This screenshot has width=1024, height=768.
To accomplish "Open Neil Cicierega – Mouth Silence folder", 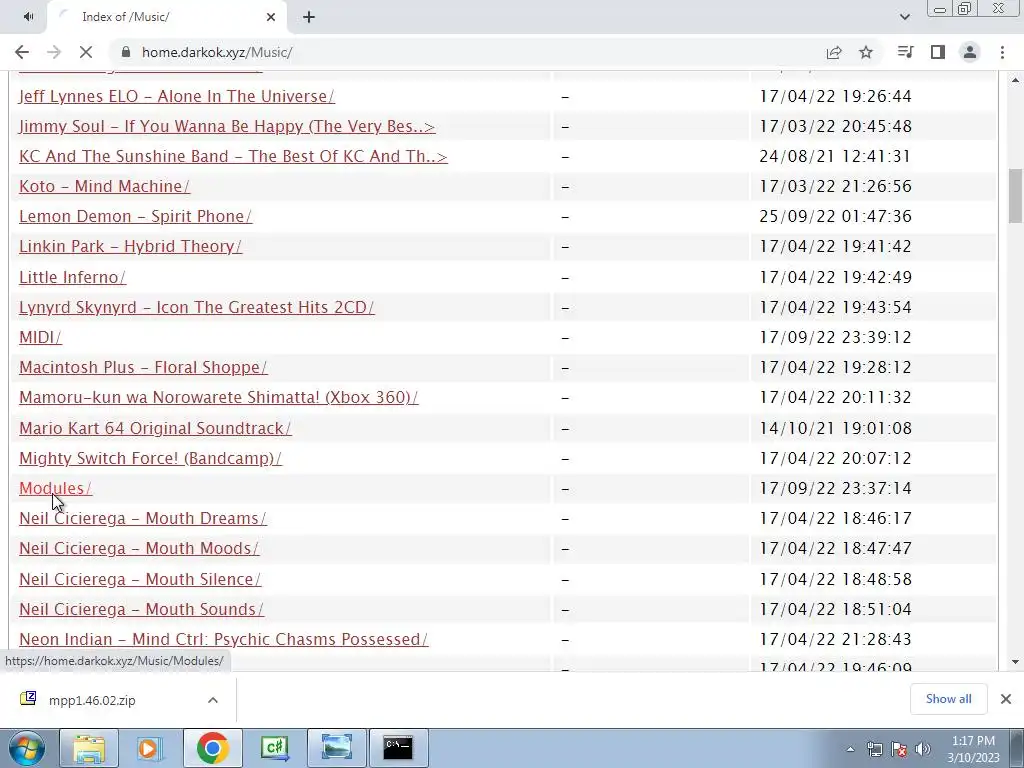I will pos(140,579).
